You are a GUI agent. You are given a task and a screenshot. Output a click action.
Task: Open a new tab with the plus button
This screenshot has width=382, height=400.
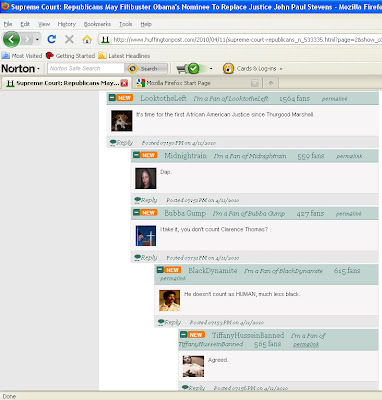point(271,83)
